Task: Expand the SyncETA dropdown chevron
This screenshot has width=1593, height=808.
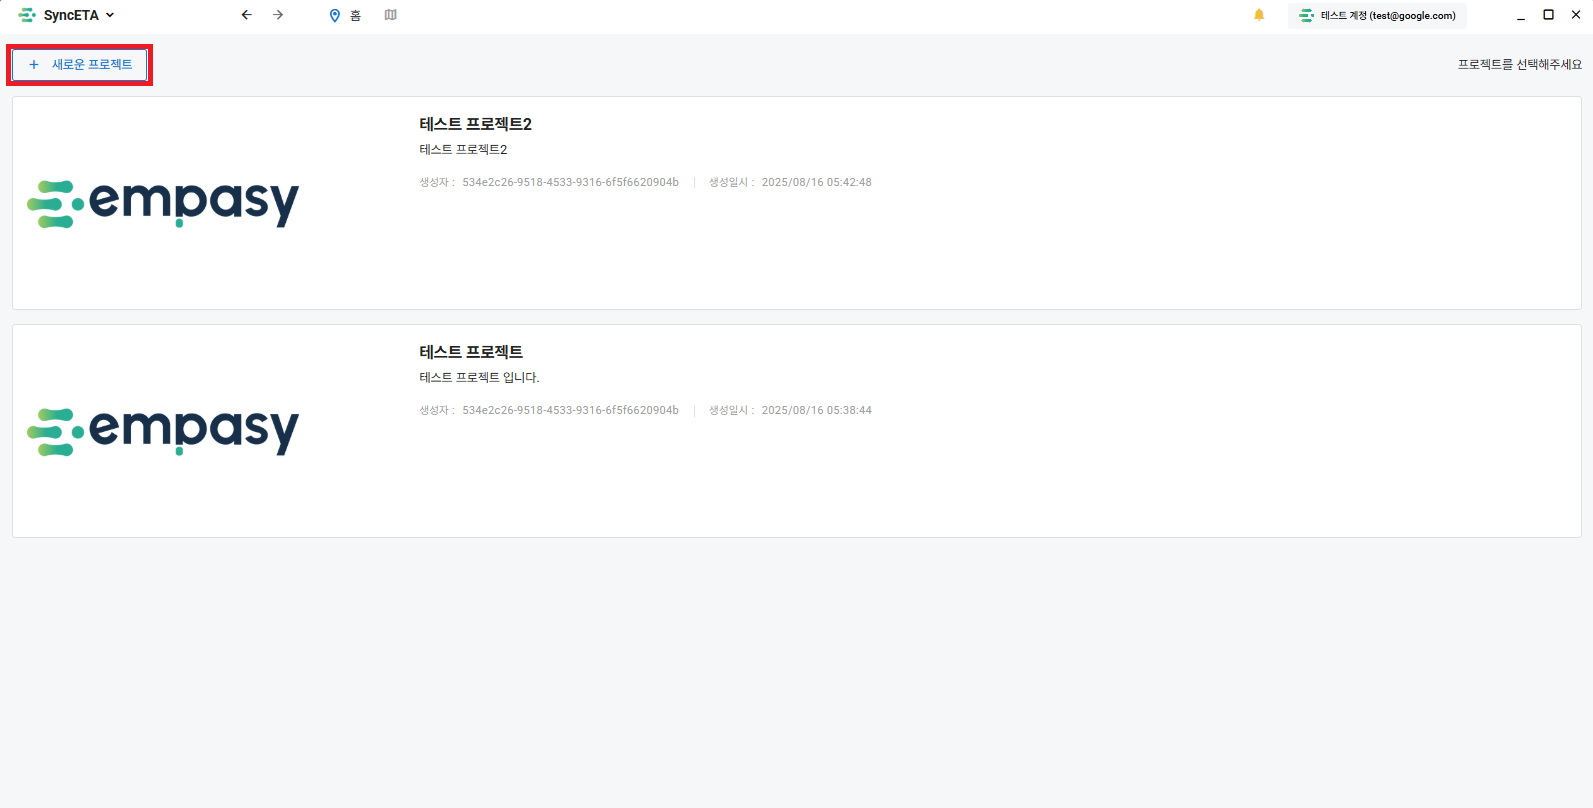Action: tap(110, 15)
